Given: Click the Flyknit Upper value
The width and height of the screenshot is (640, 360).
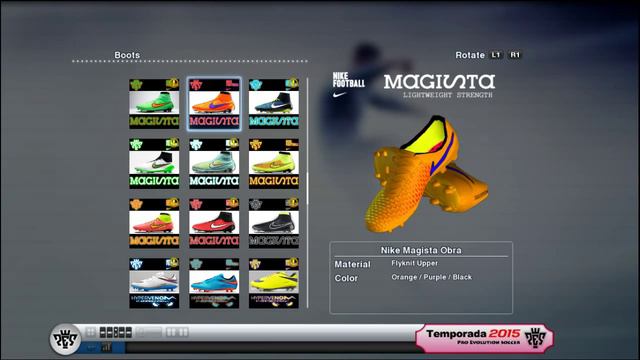Looking at the screenshot, I should [x=414, y=263].
